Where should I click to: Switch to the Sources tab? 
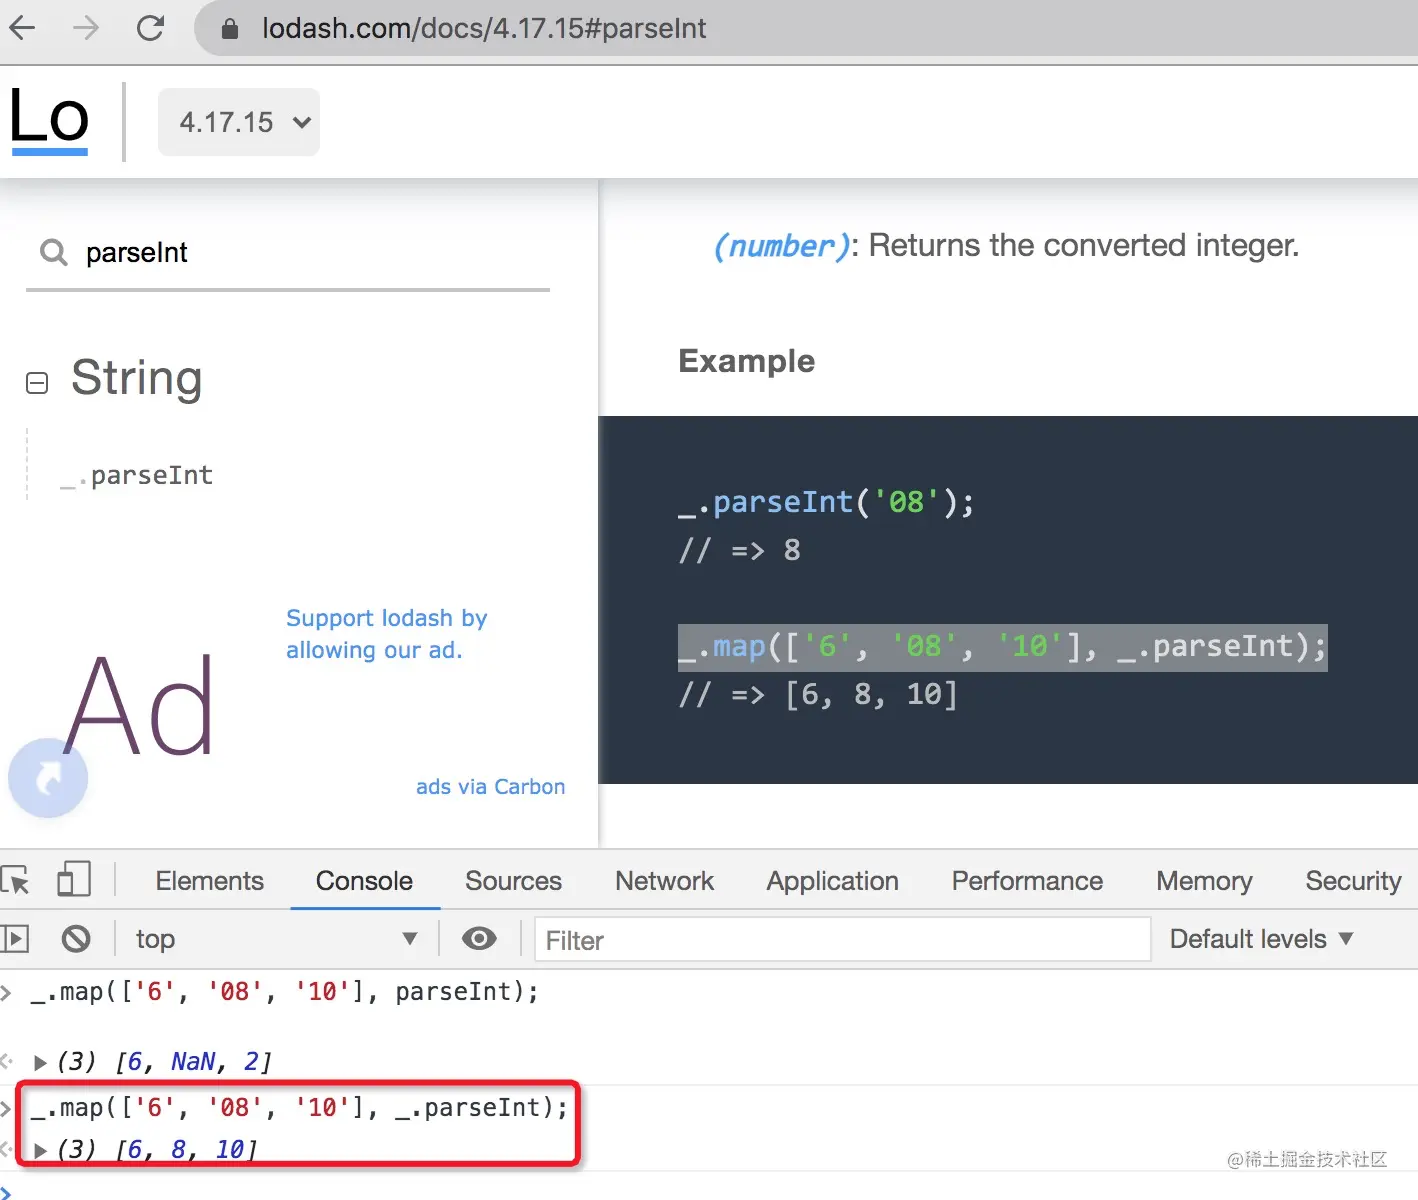514,881
